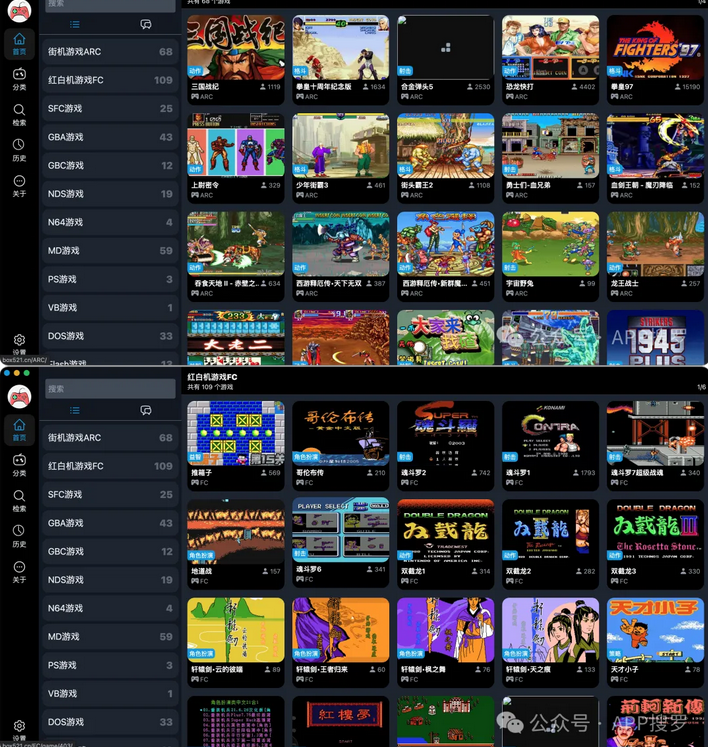Open the 哥伦布传 game card
The image size is (708, 747).
click(x=341, y=445)
